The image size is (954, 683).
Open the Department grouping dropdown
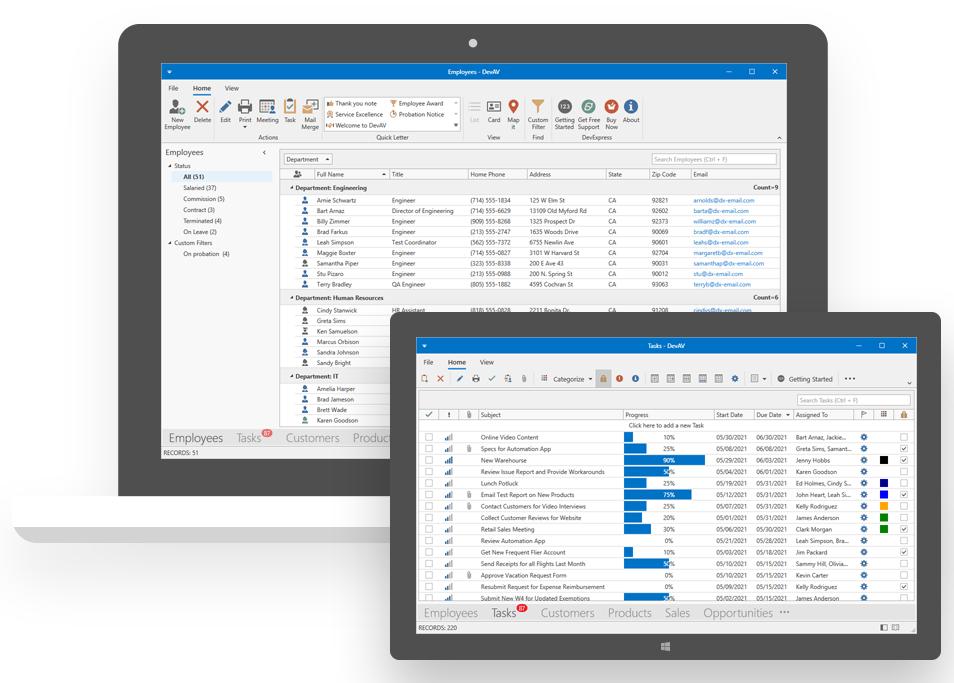tap(308, 159)
